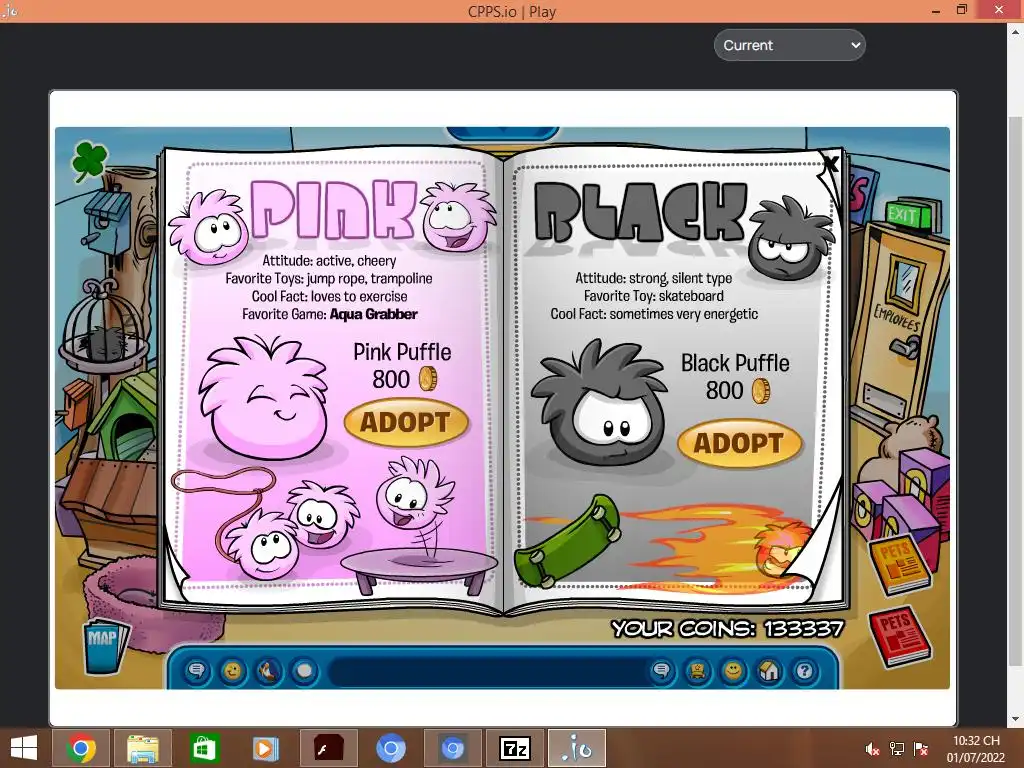The image size is (1024, 768).
Task: Send the chat message with bubble icon
Action: tap(662, 671)
